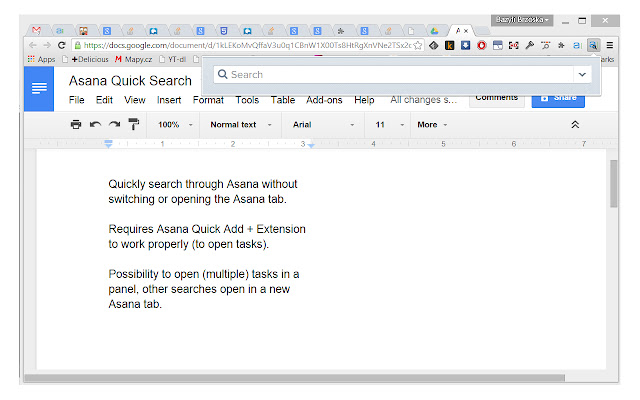The height and width of the screenshot is (400, 640).
Task: Click the Comments button
Action: 497,100
